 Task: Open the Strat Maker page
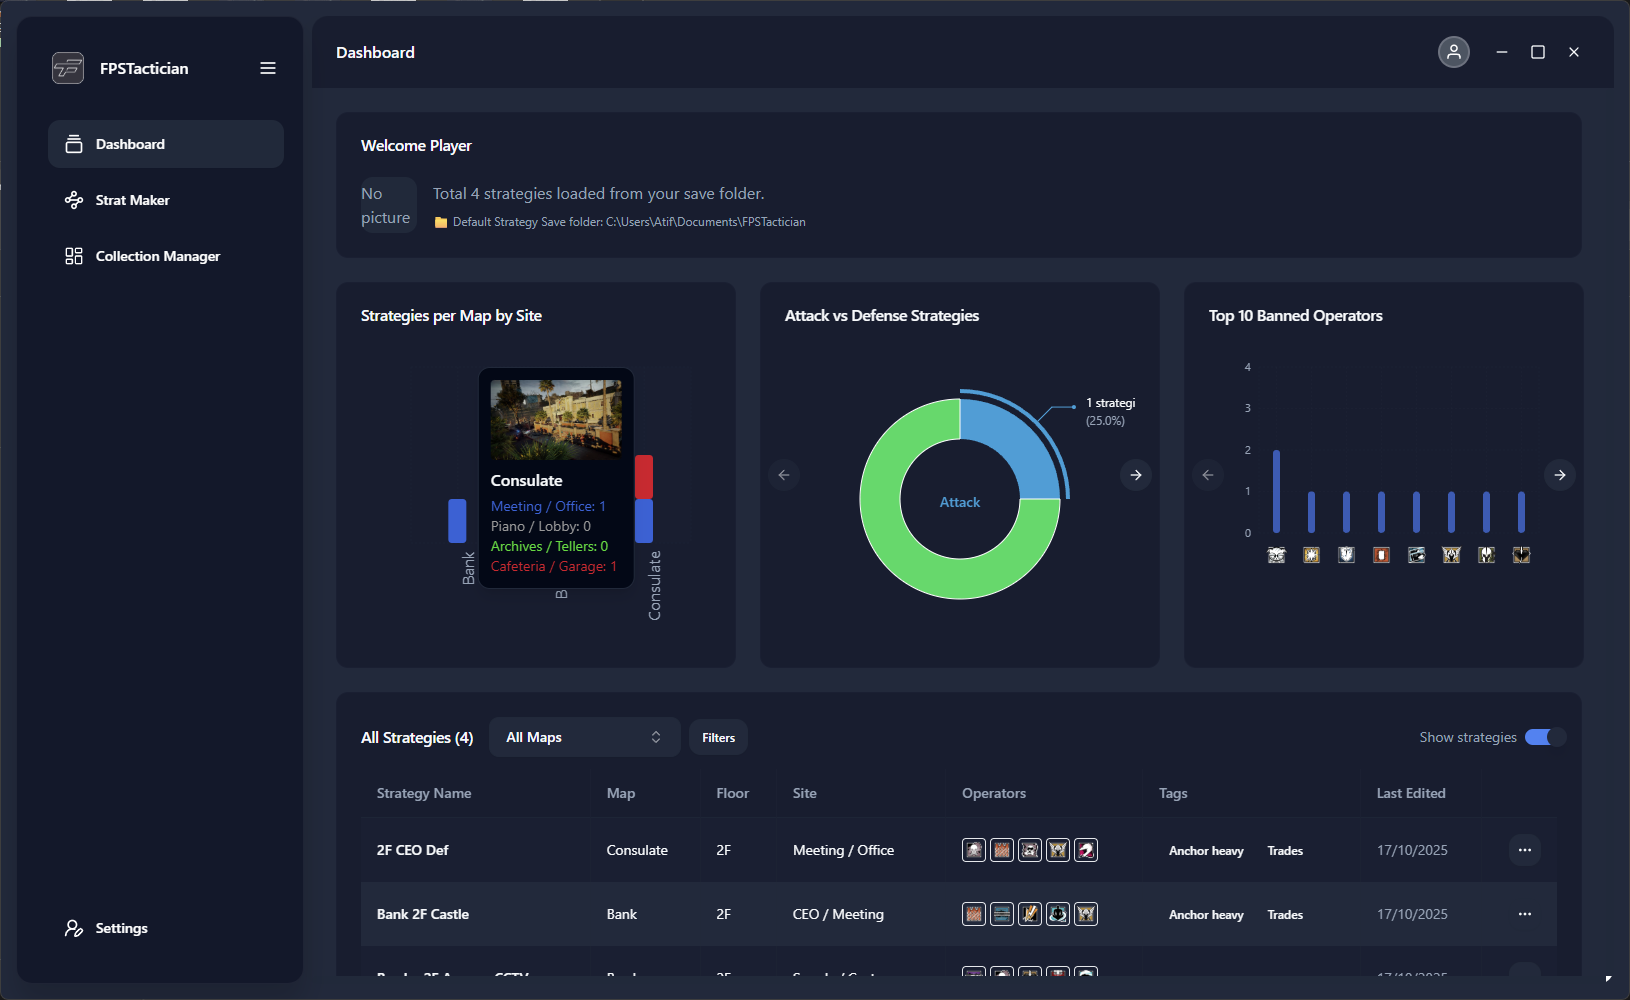(132, 200)
